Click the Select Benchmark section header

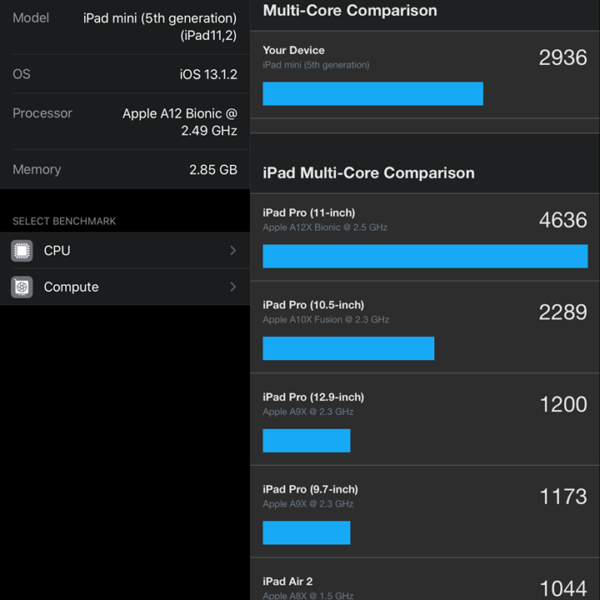coord(64,221)
